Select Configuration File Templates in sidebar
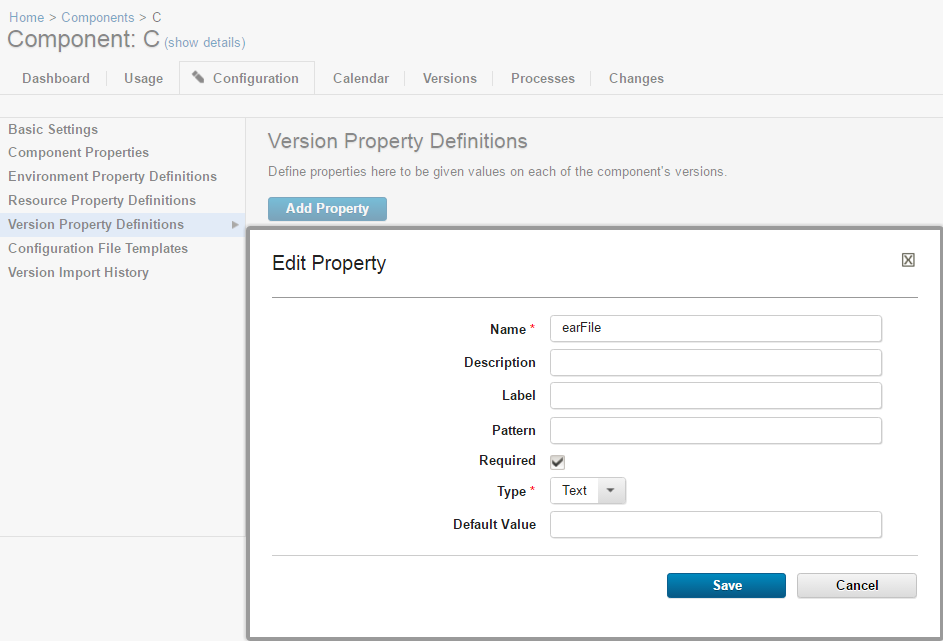Image resolution: width=943 pixels, height=641 pixels. pyautogui.click(x=98, y=249)
